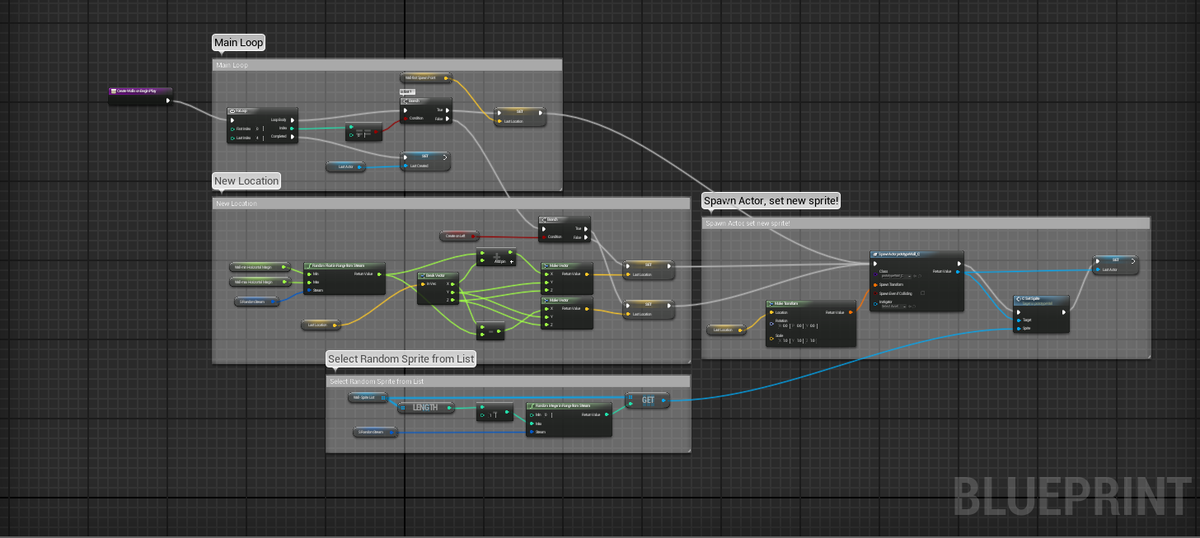Click the Spawn Actor, set new sprite! comment bubble
Screen dimensions: 1200x538
772,201
